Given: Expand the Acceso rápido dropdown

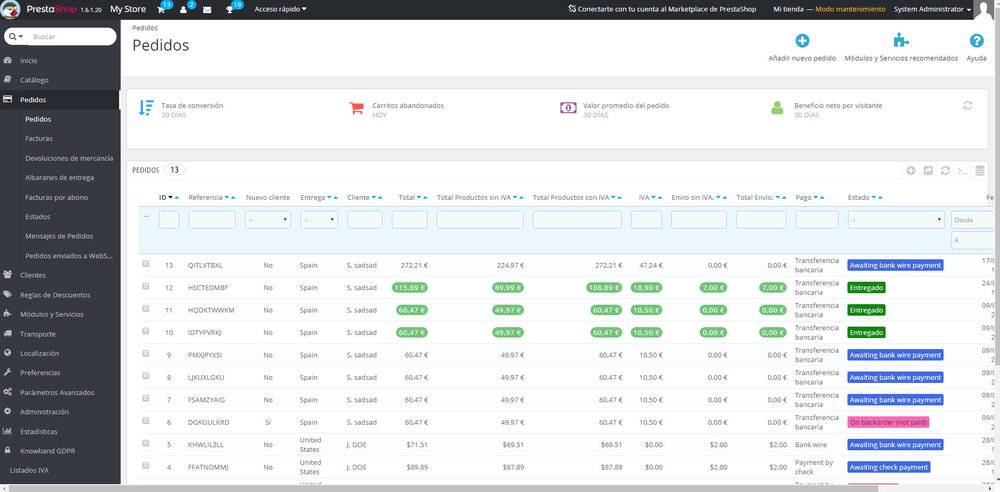Looking at the screenshot, I should click(281, 9).
